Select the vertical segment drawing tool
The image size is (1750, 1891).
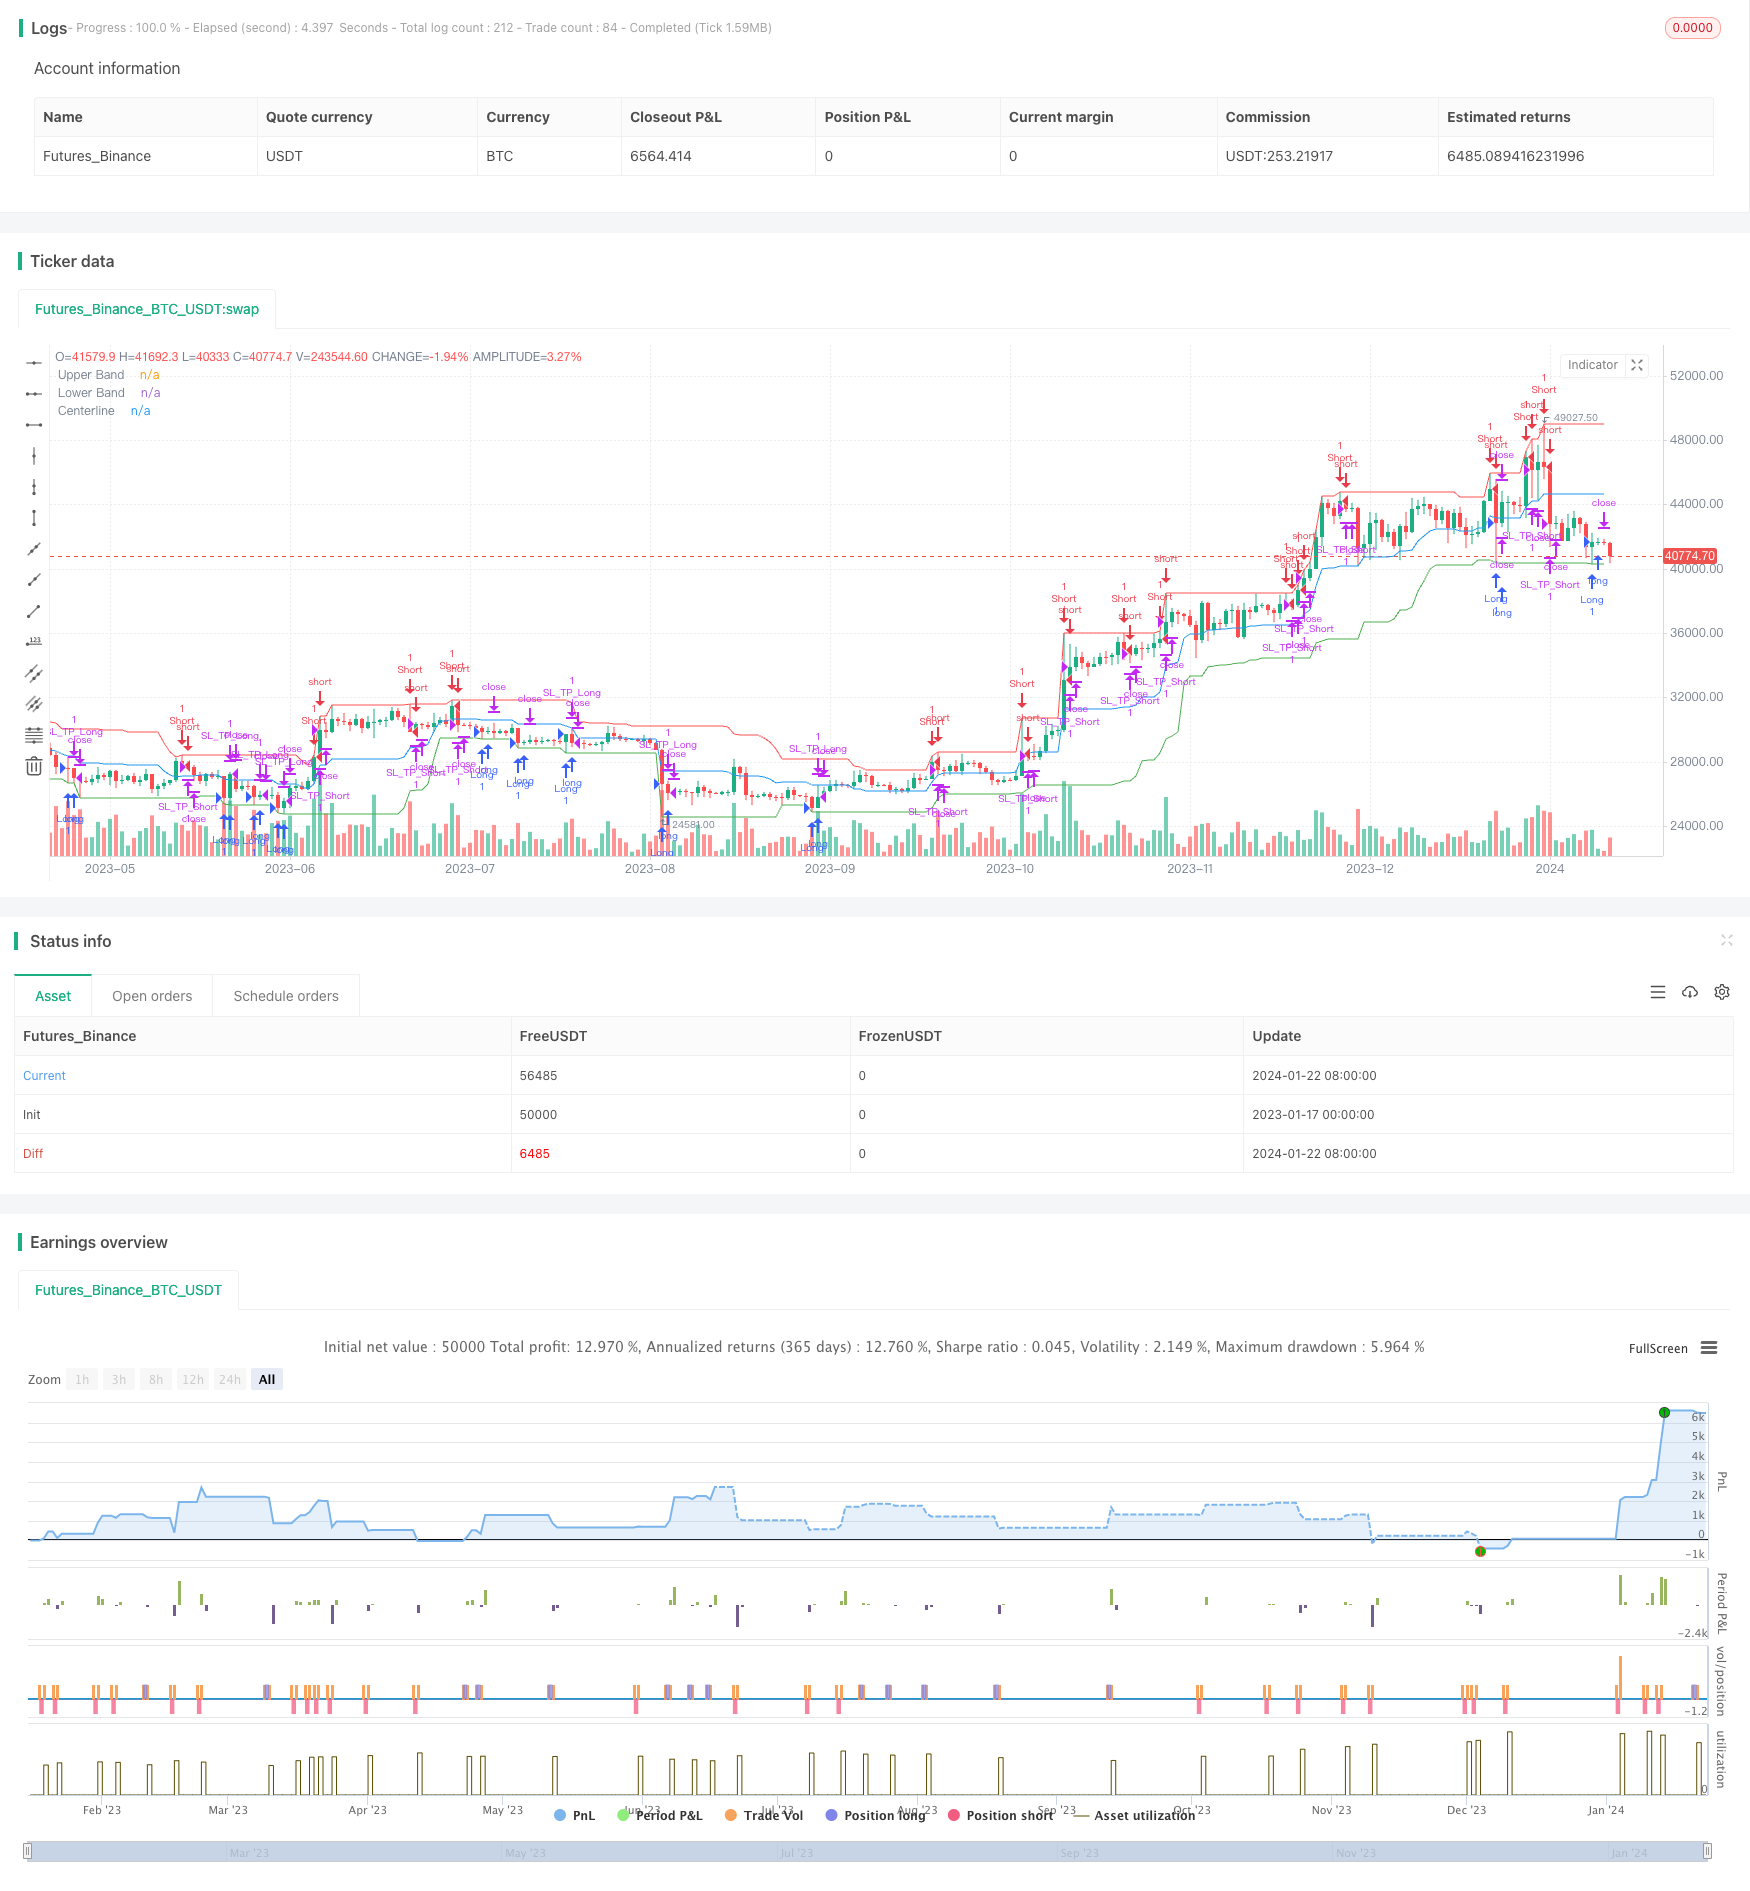point(34,518)
